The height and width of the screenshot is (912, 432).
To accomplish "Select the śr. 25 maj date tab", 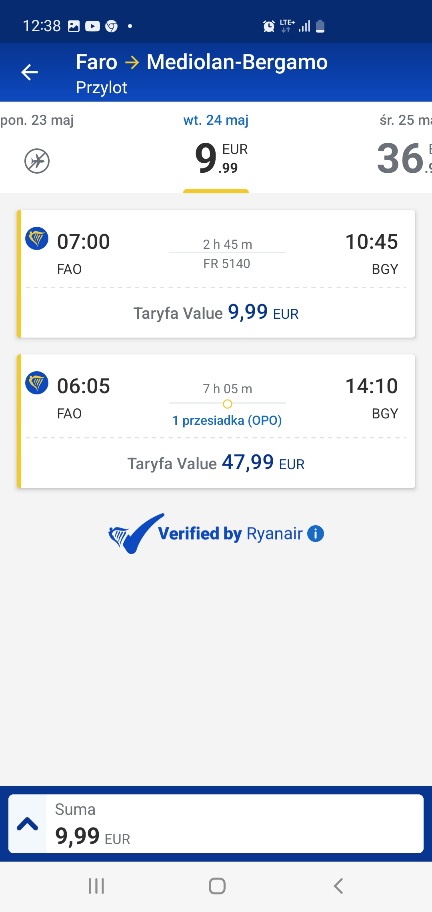I will 404,148.
